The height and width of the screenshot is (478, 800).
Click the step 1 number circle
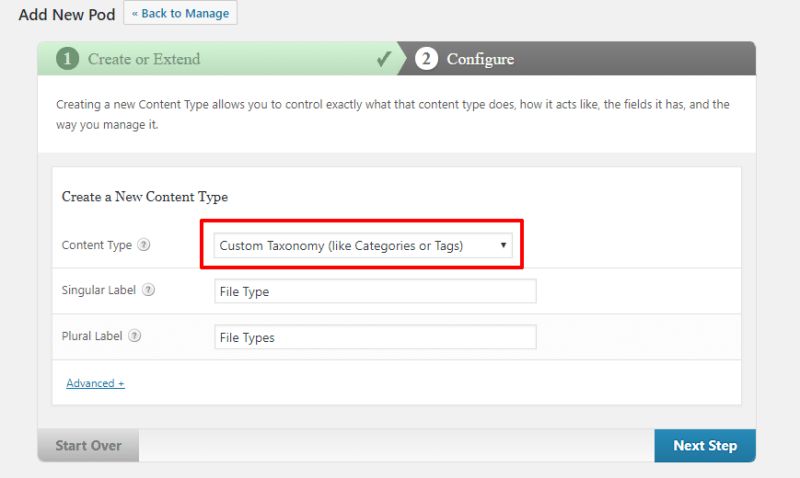67,59
